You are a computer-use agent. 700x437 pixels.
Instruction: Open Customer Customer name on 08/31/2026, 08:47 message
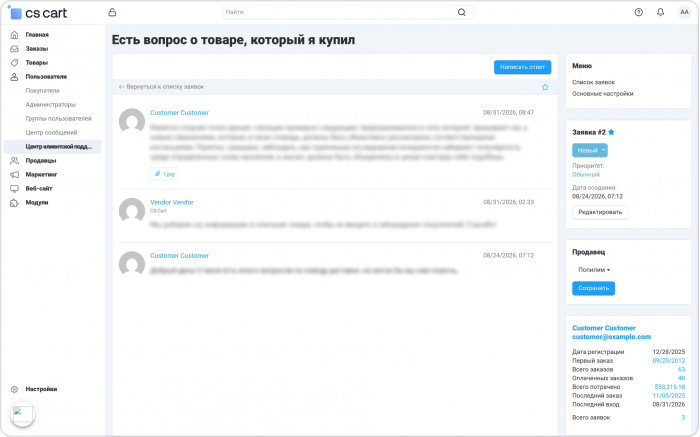[x=179, y=113]
